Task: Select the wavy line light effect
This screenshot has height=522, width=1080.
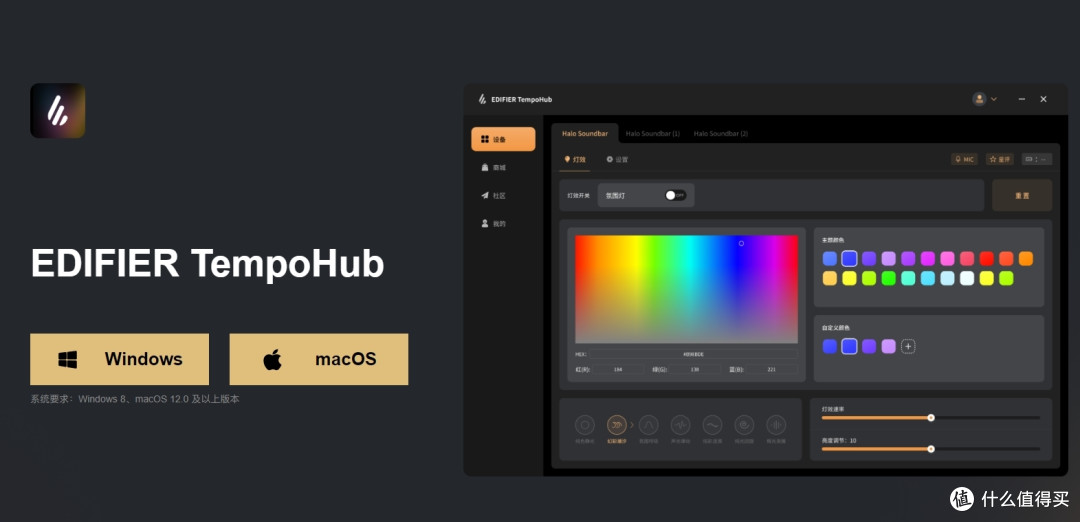Action: point(712,425)
